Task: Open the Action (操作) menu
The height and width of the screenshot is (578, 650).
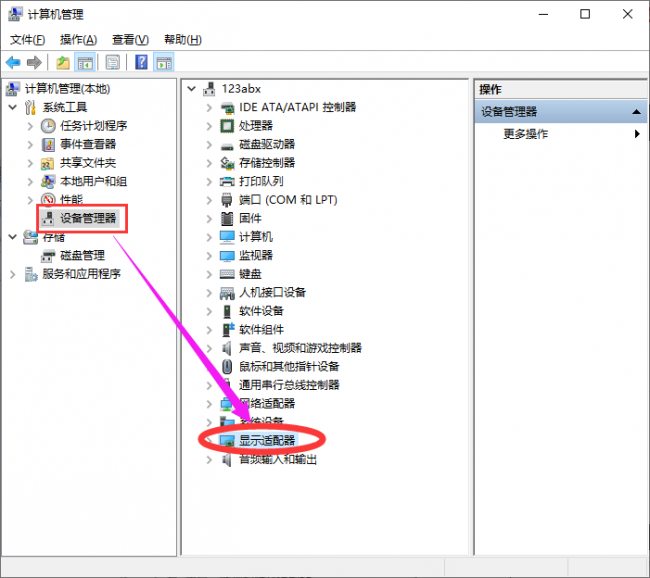Action: [78, 40]
